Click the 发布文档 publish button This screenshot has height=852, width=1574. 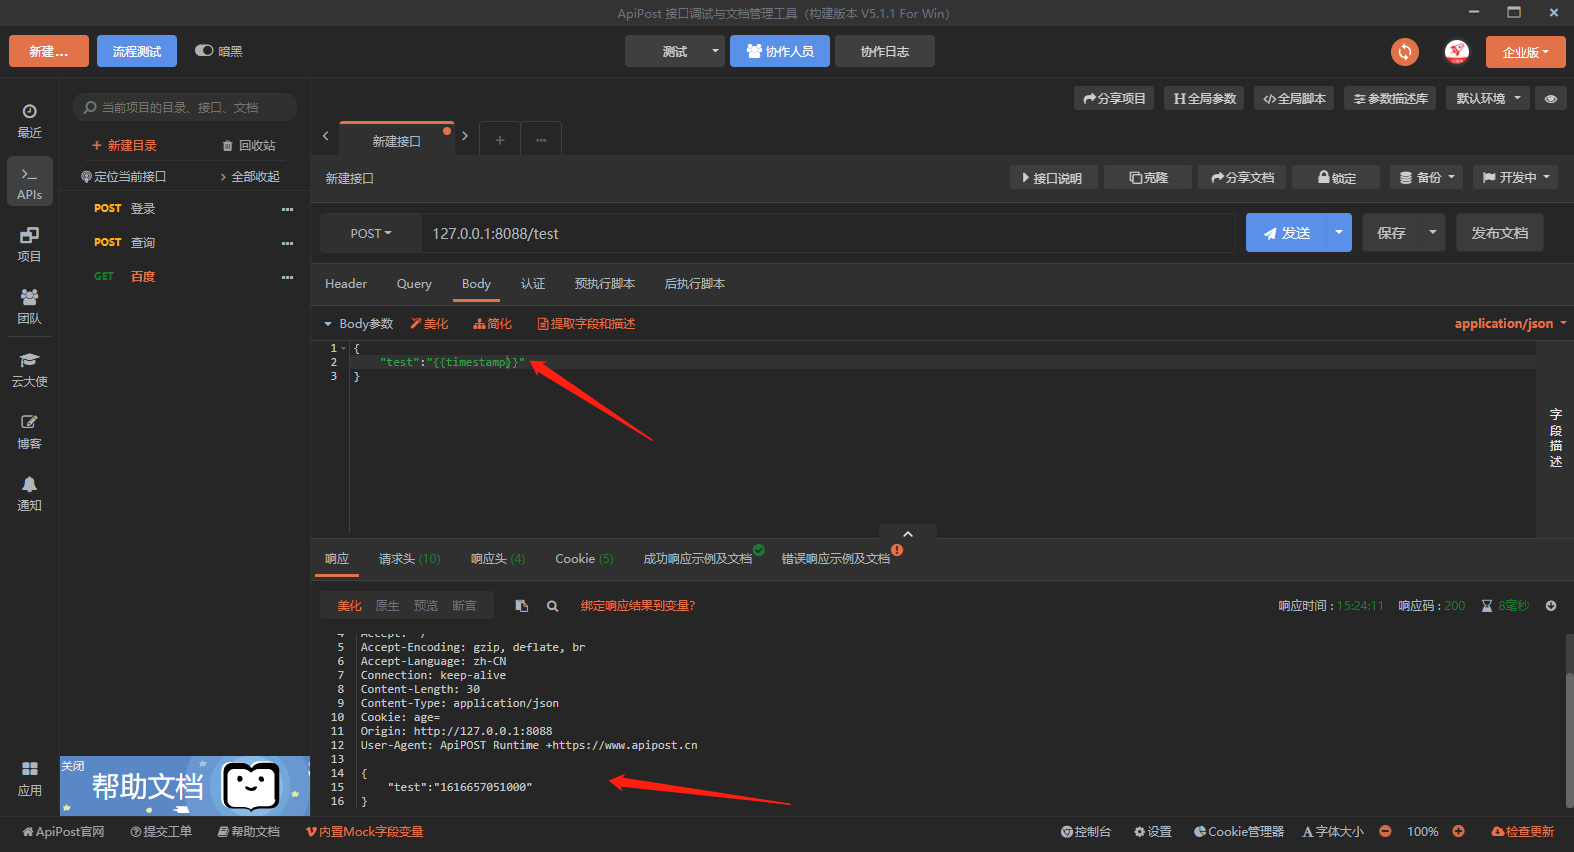[x=1500, y=232]
